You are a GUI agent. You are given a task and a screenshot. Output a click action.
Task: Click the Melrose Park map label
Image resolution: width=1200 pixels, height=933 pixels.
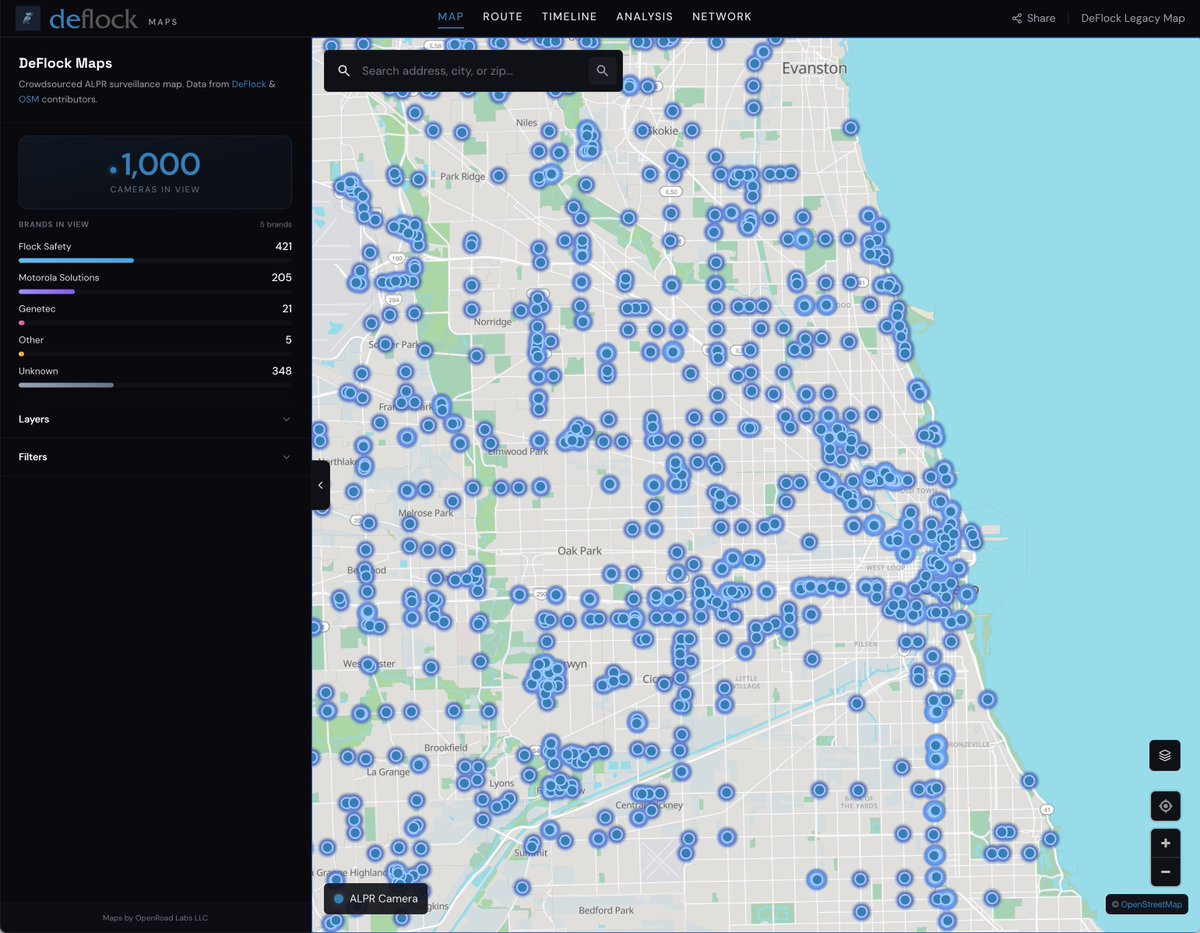point(426,513)
